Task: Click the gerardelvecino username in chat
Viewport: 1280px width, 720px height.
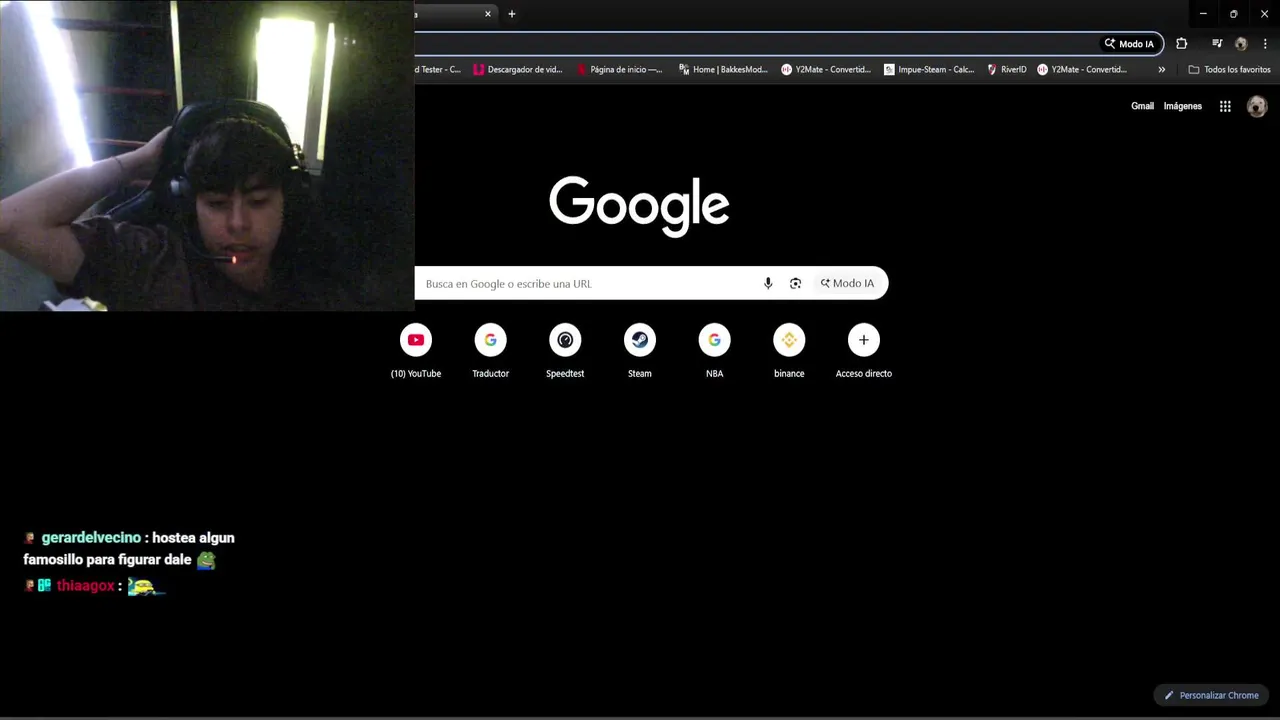Action: (x=91, y=538)
